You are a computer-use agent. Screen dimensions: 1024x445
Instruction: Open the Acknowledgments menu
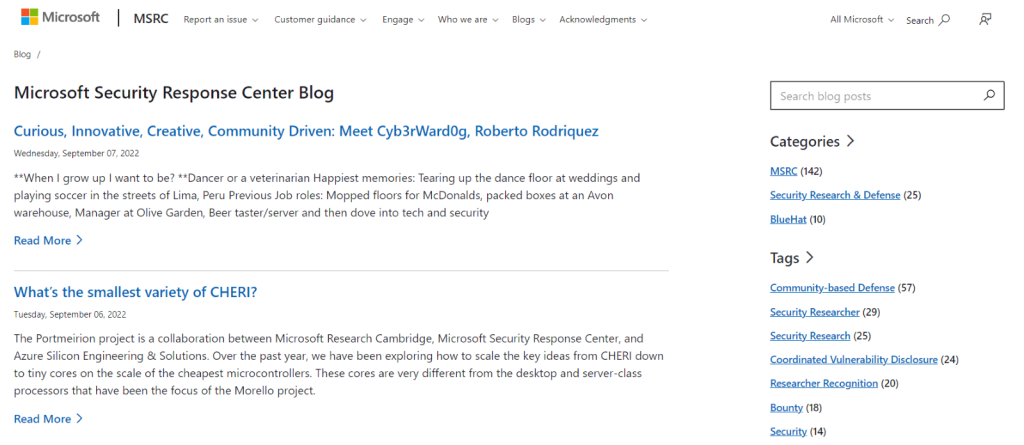click(x=603, y=20)
